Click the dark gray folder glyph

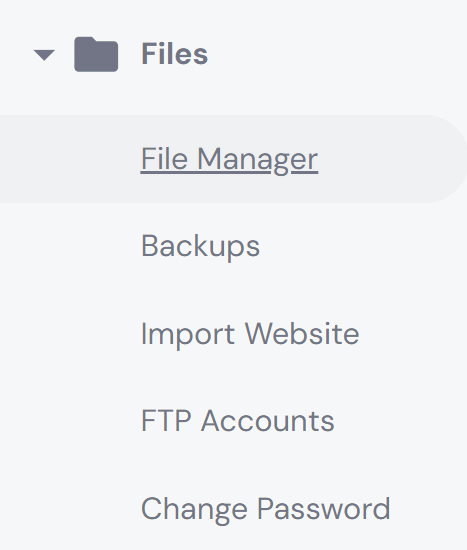(96, 54)
